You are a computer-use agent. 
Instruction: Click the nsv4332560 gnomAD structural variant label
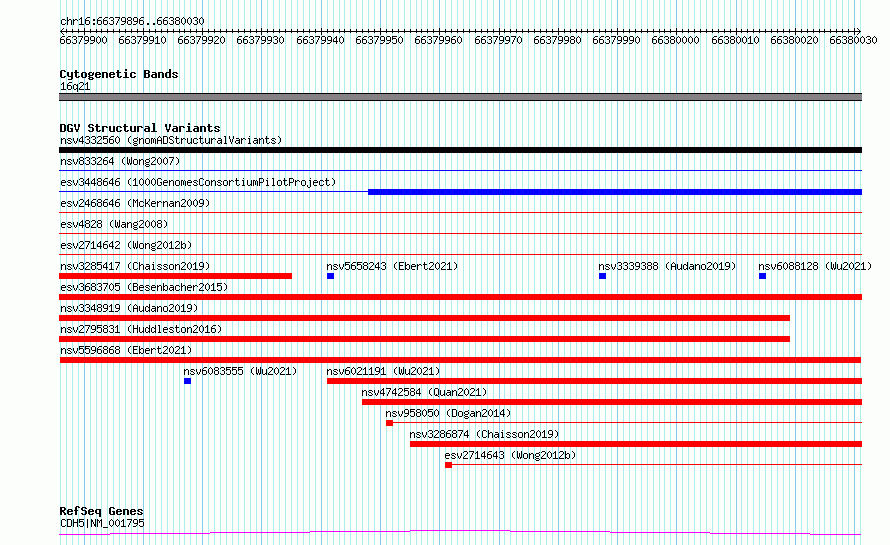171,140
